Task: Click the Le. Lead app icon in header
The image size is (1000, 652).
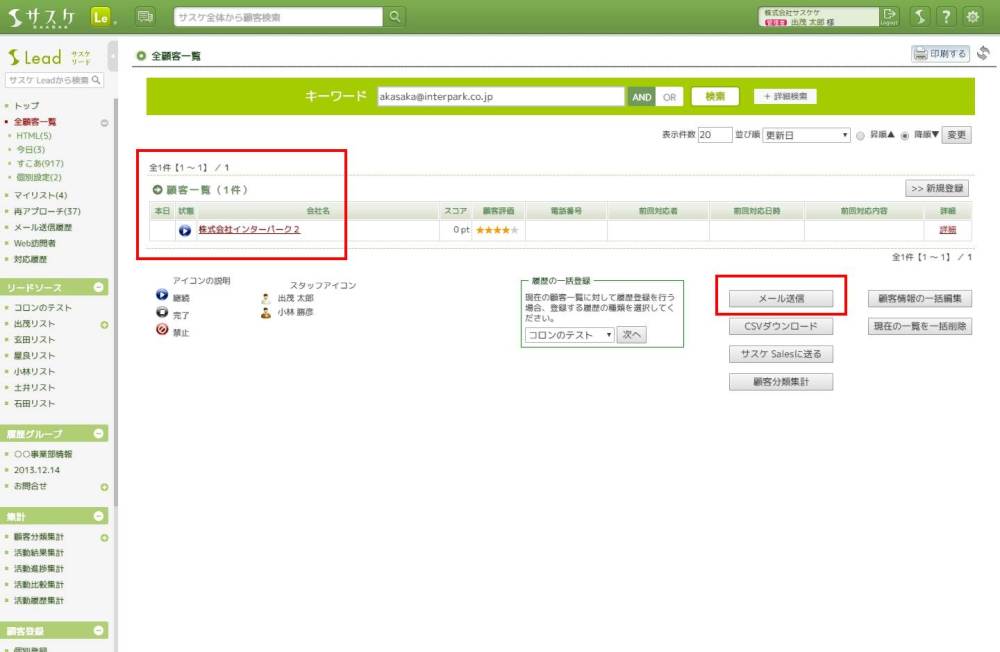Action: [102, 17]
